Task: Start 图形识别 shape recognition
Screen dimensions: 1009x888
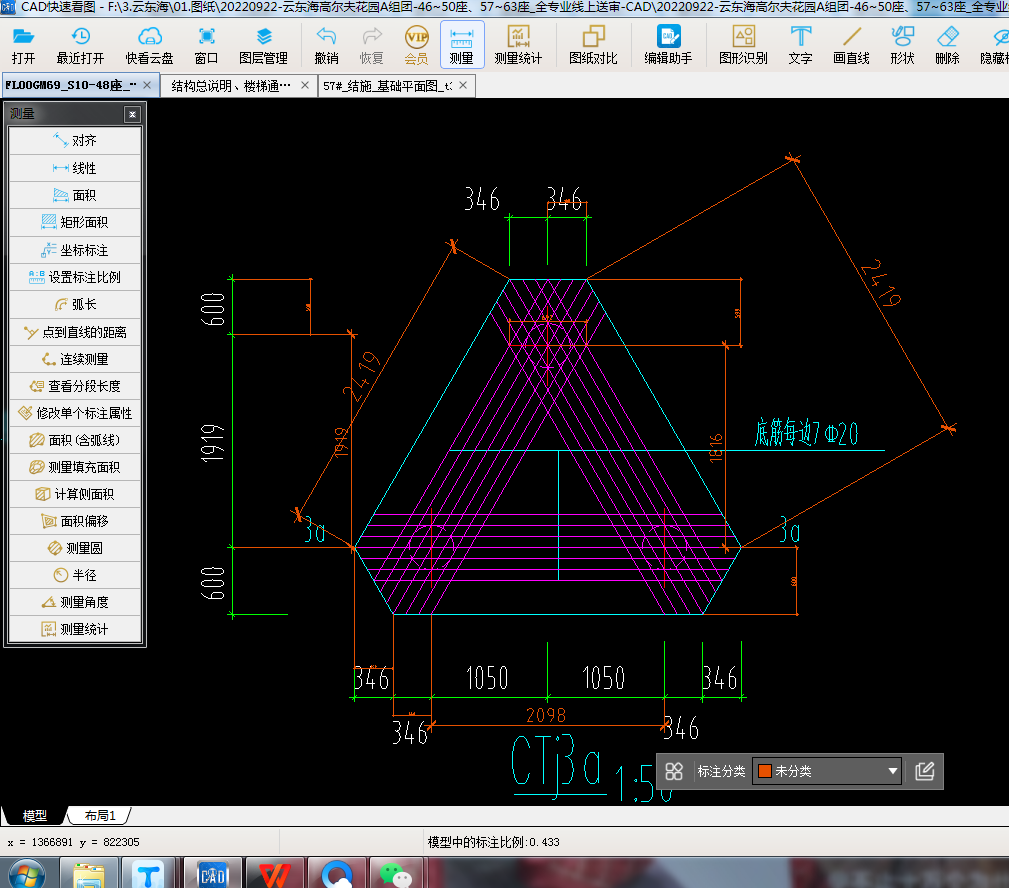Action: pyautogui.click(x=743, y=45)
